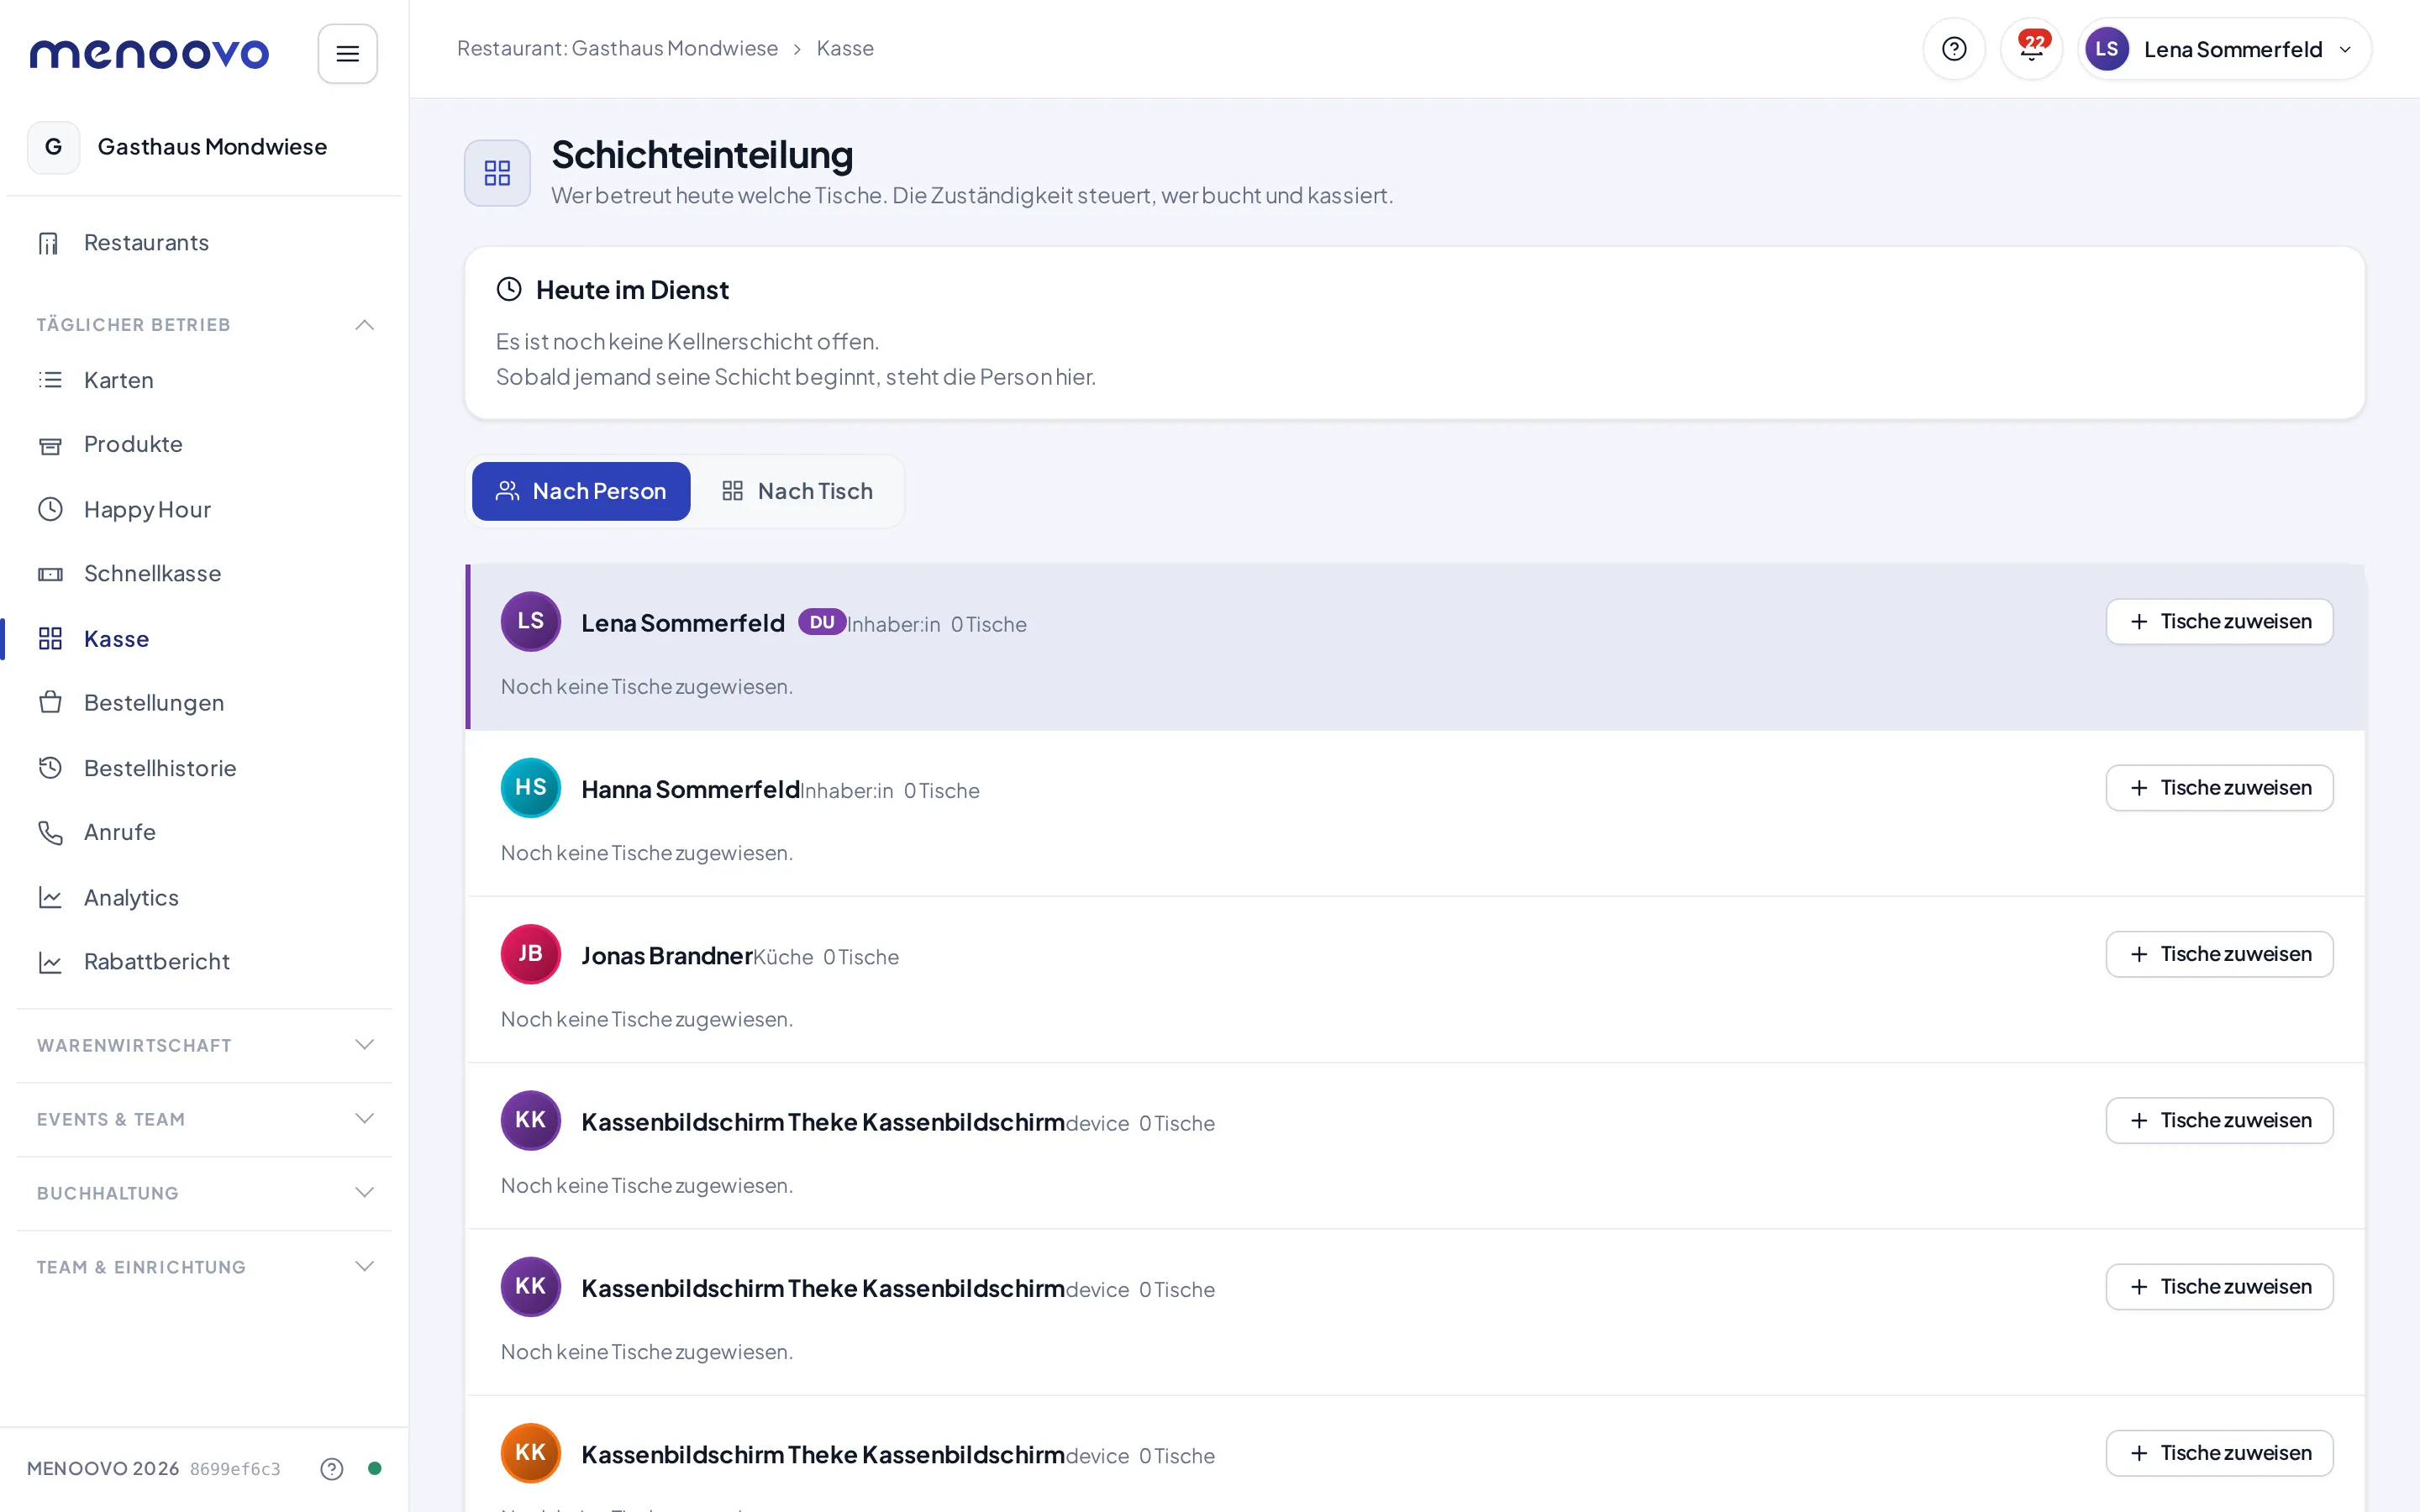Viewport: 2420px width, 1512px height.
Task: Click Restaurant: Gasthaus Mondwiese breadcrumb
Action: click(x=617, y=48)
